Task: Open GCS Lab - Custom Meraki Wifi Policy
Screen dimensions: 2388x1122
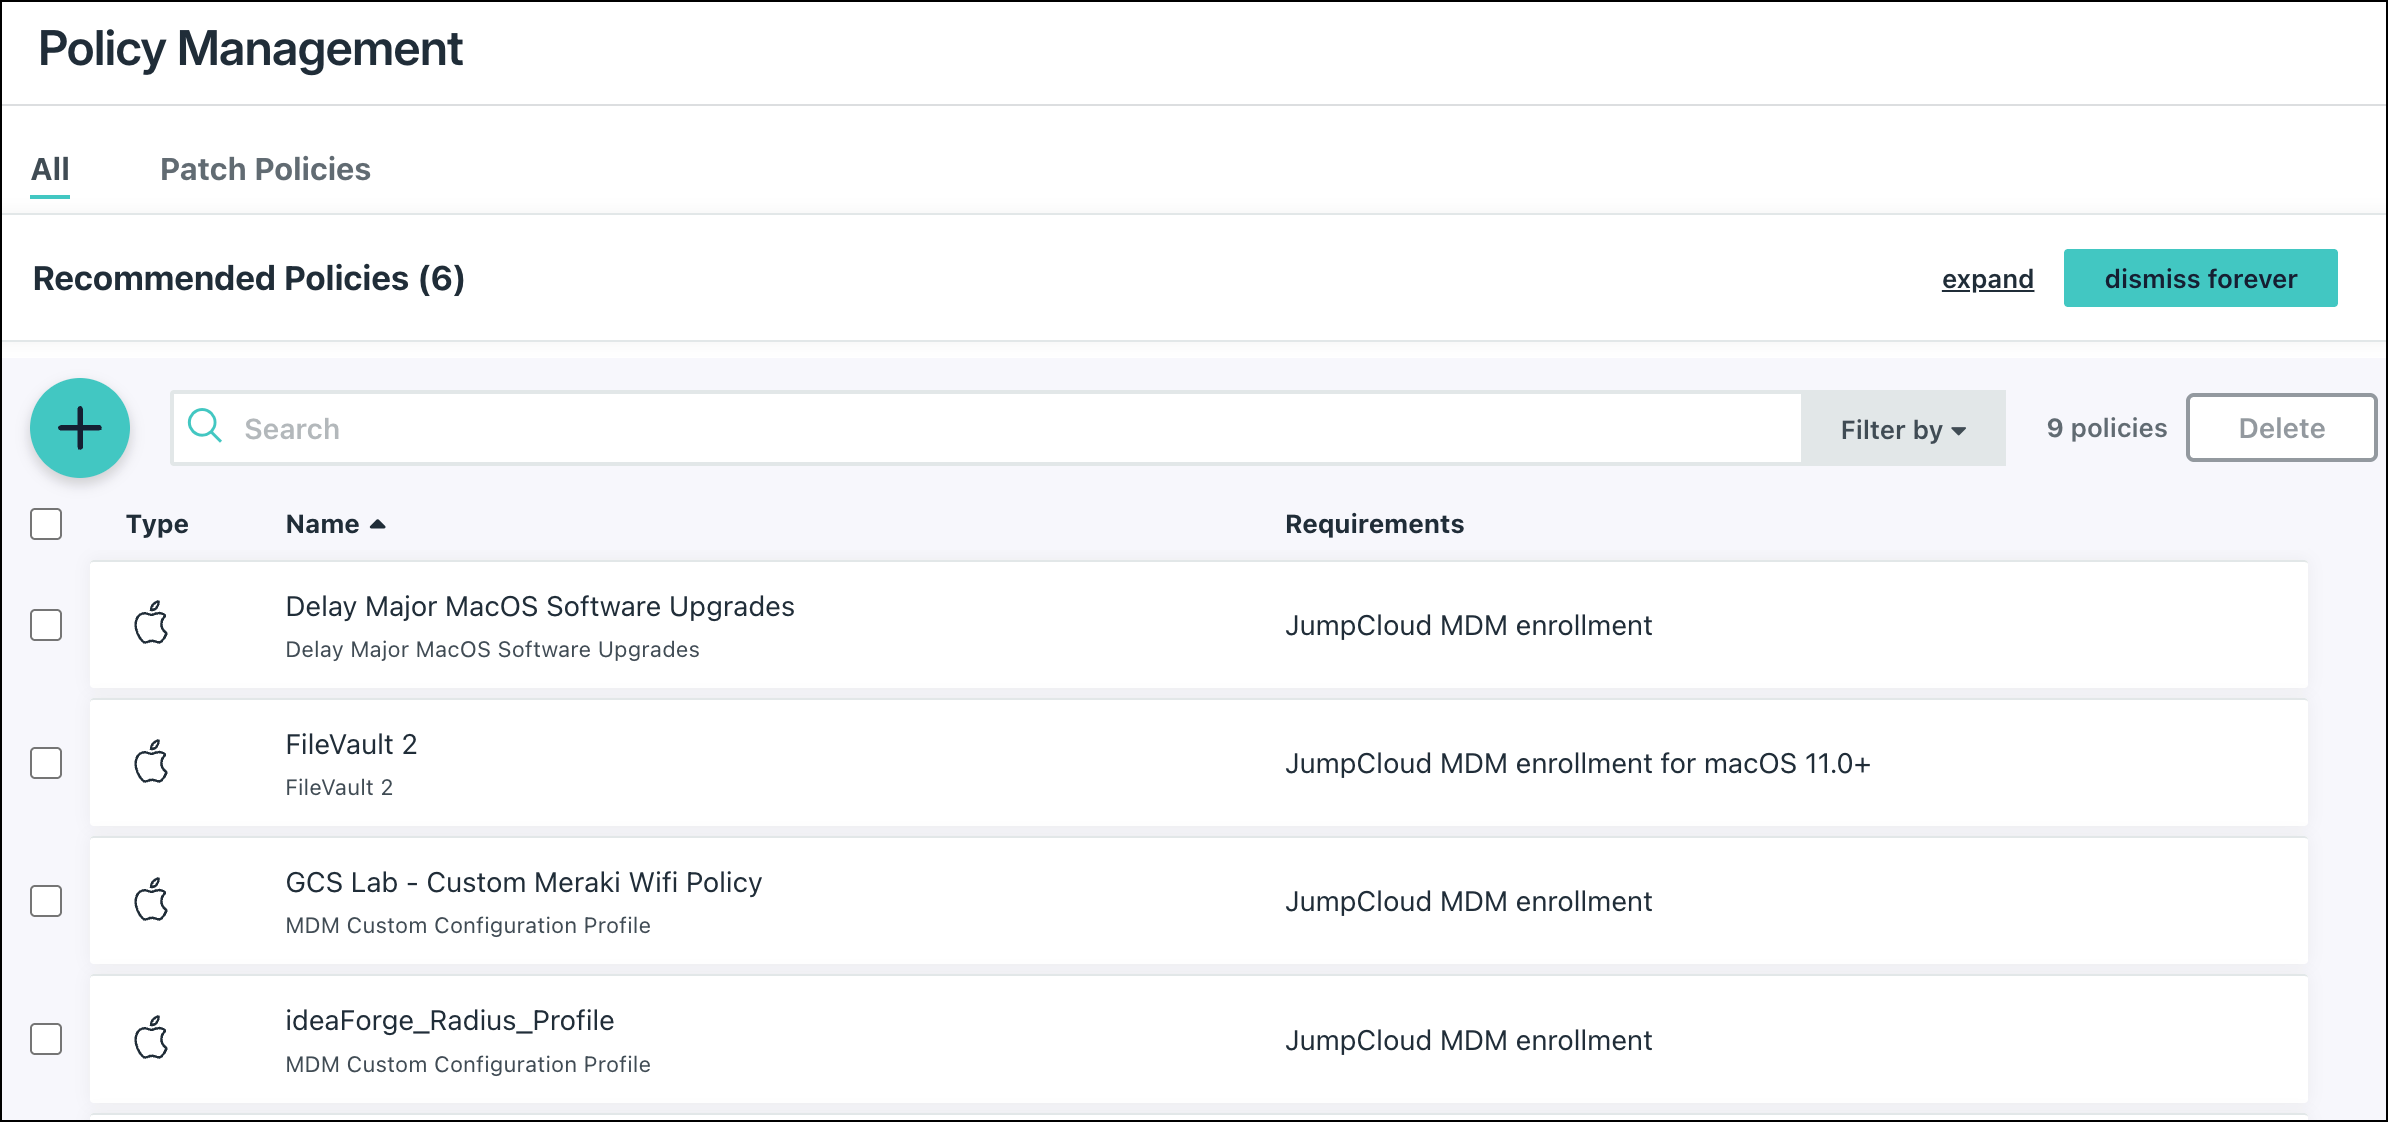Action: 524,882
